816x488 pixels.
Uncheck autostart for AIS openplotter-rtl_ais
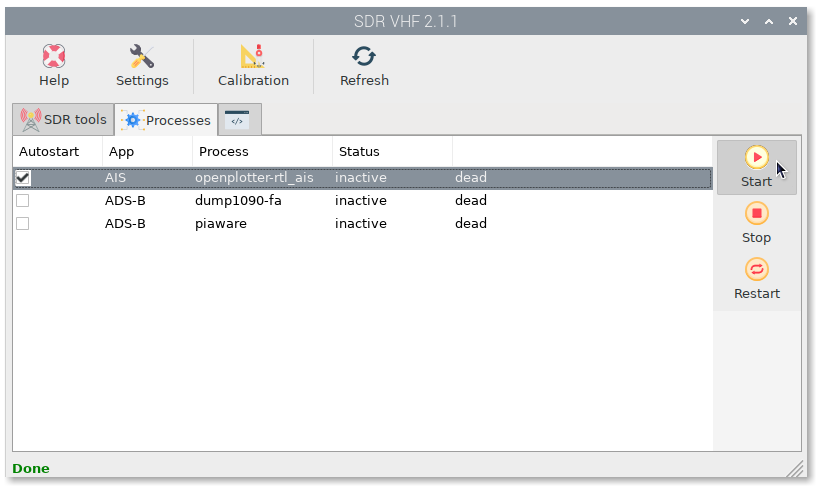click(x=22, y=178)
